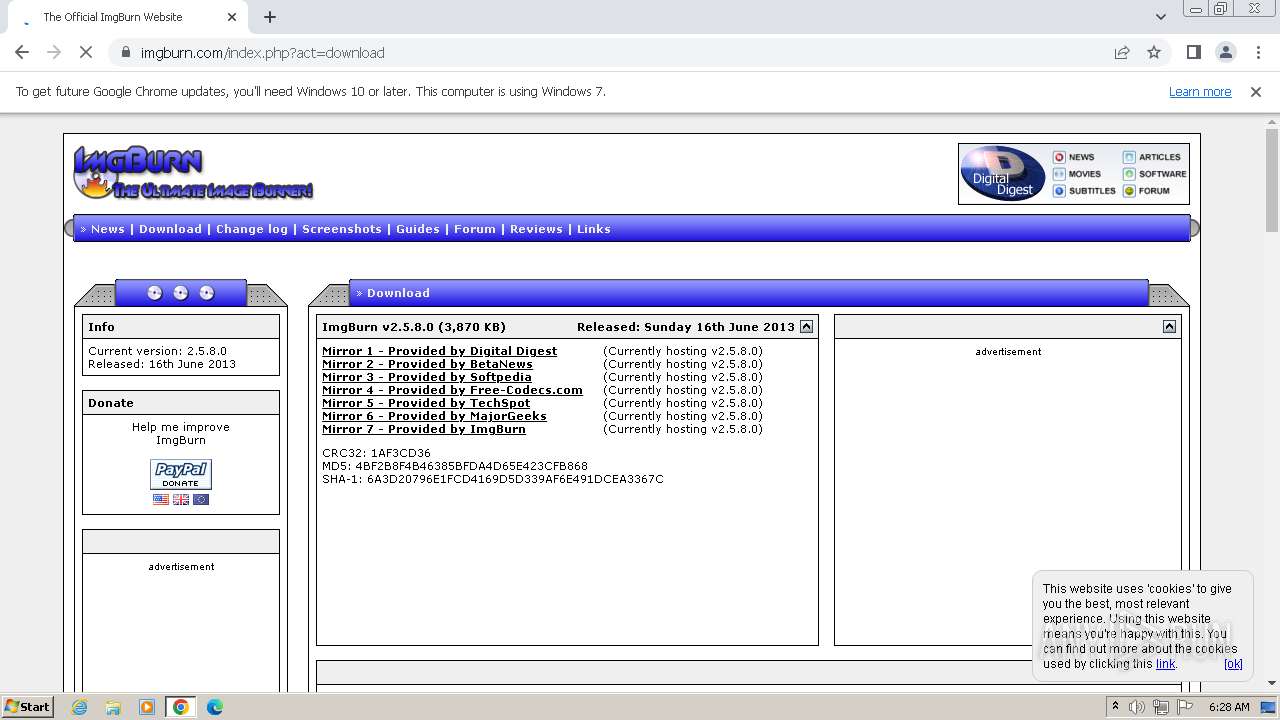The width and height of the screenshot is (1280, 720).
Task: Download from Mirror 2 BetaNews
Action: 427,364
